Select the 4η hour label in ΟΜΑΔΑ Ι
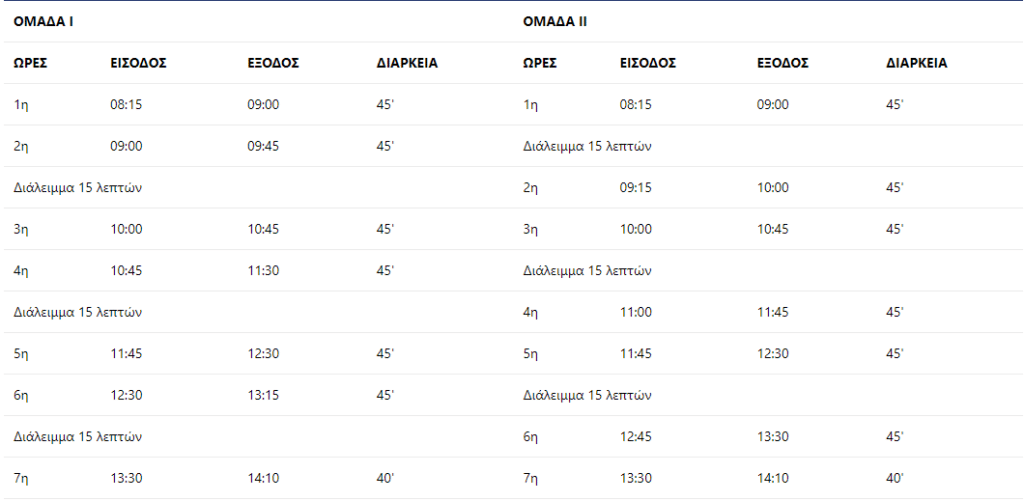The image size is (1024, 501). (x=21, y=271)
